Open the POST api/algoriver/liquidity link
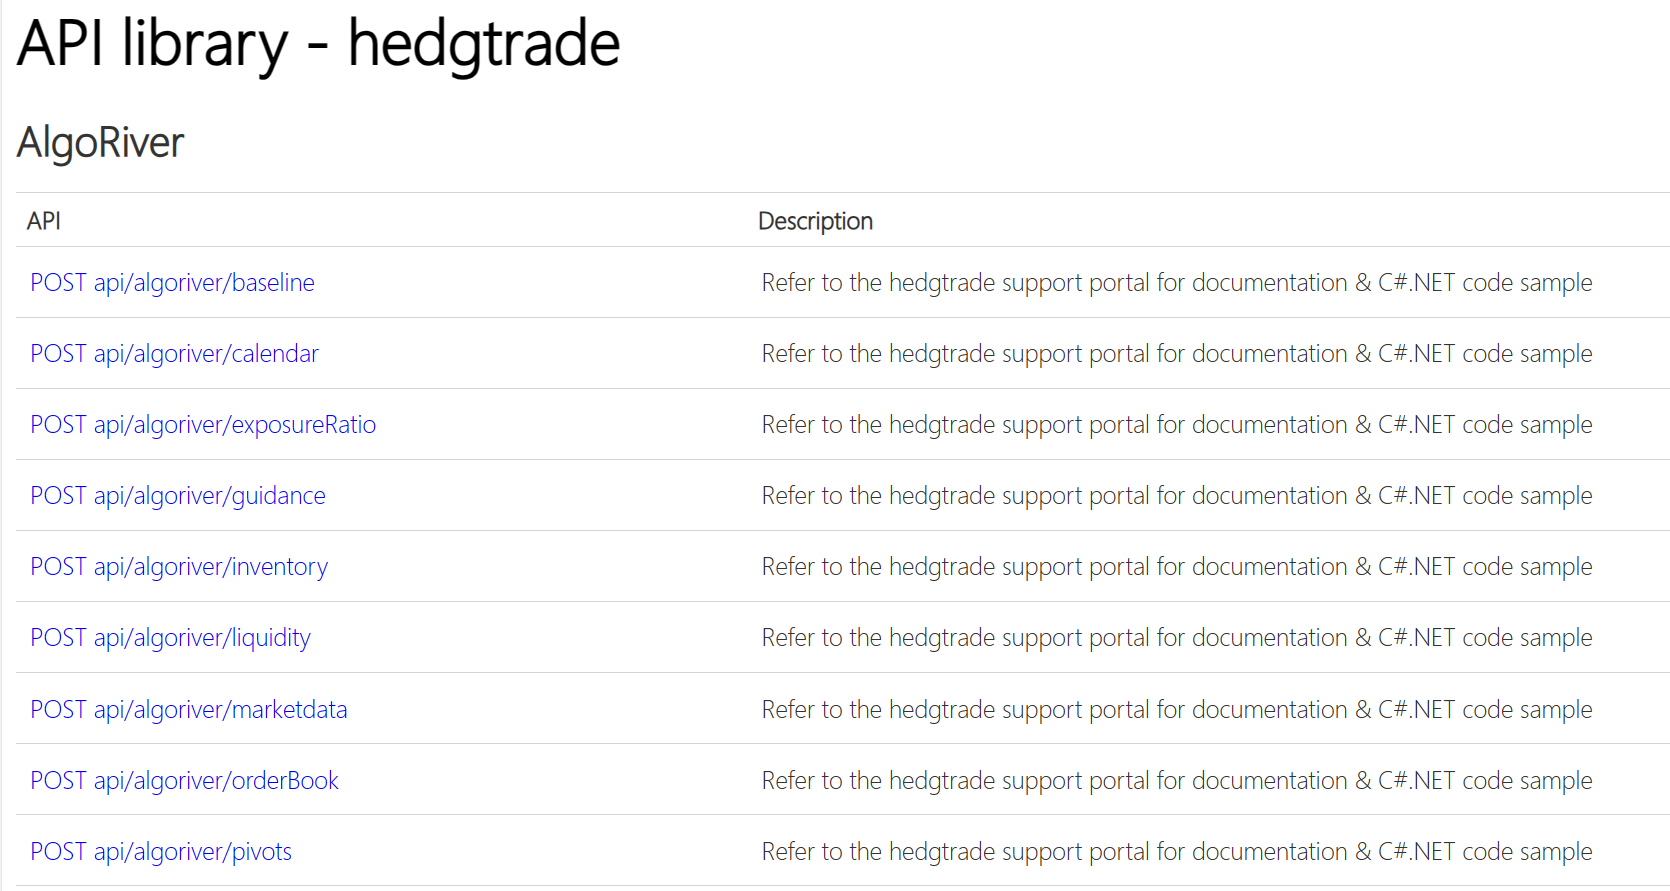Image resolution: width=1670 pixels, height=891 pixels. pyautogui.click(x=170, y=638)
